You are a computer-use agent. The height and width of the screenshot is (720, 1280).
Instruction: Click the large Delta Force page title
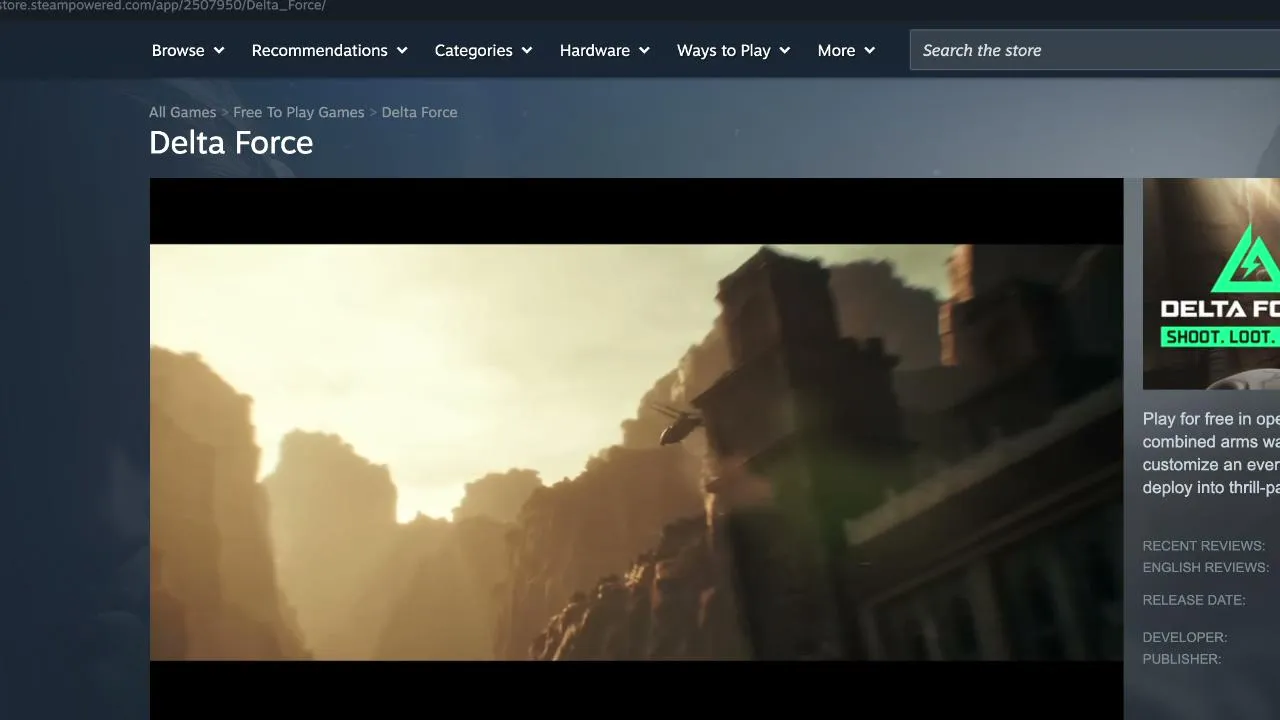tap(231, 143)
